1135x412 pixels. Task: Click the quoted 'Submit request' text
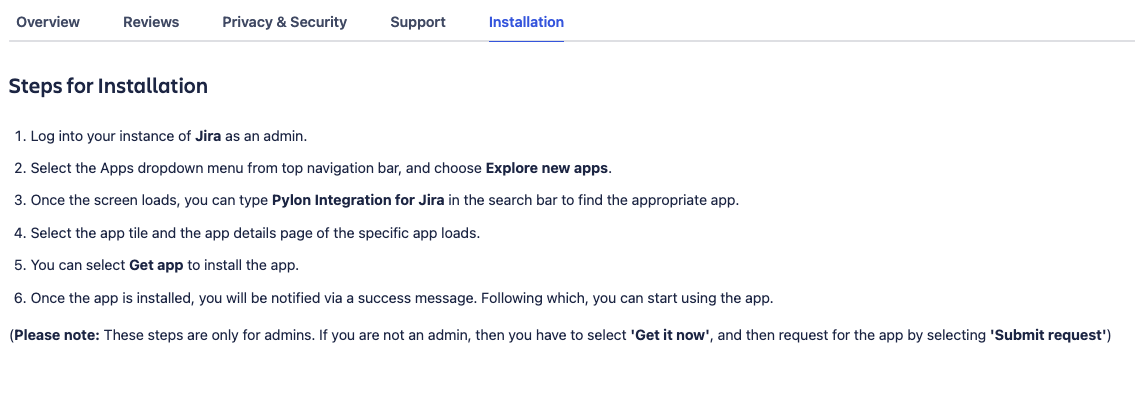(1048, 335)
